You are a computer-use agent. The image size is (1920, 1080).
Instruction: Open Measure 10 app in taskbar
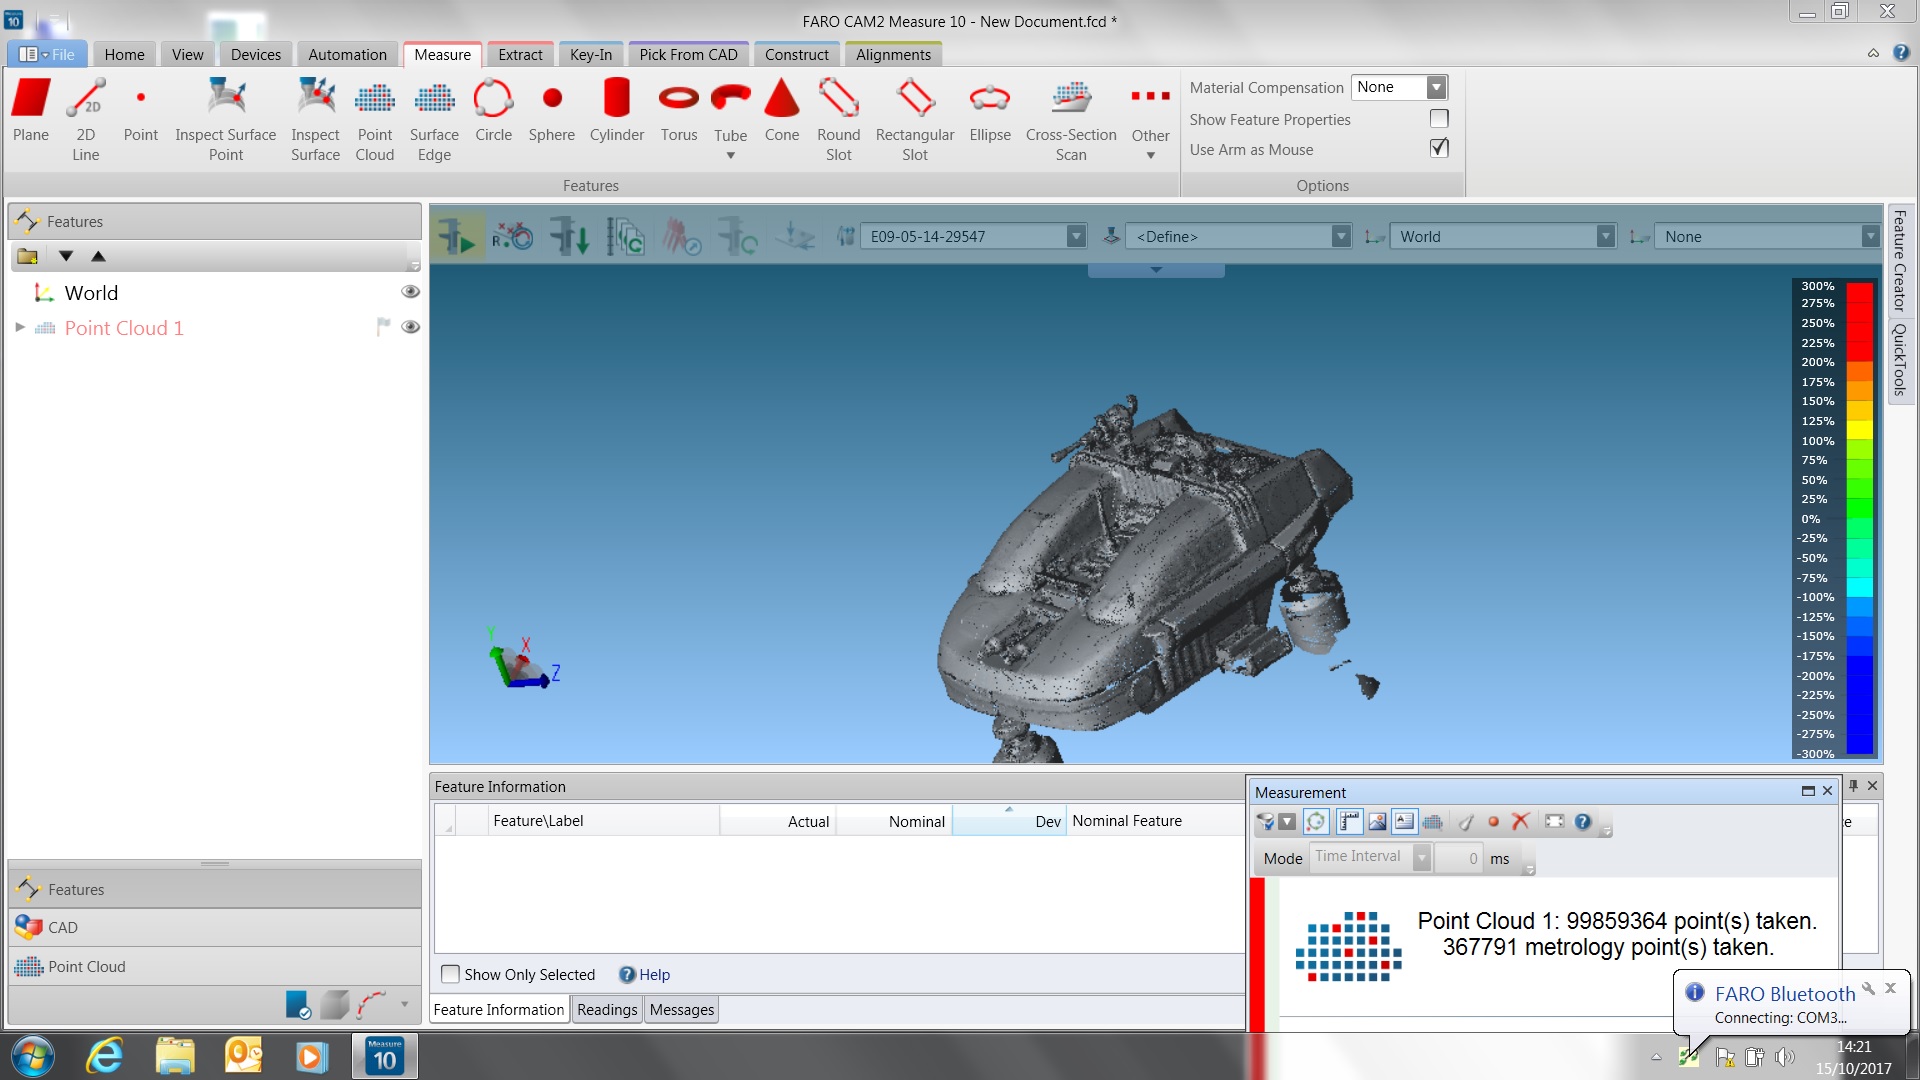click(x=385, y=1056)
